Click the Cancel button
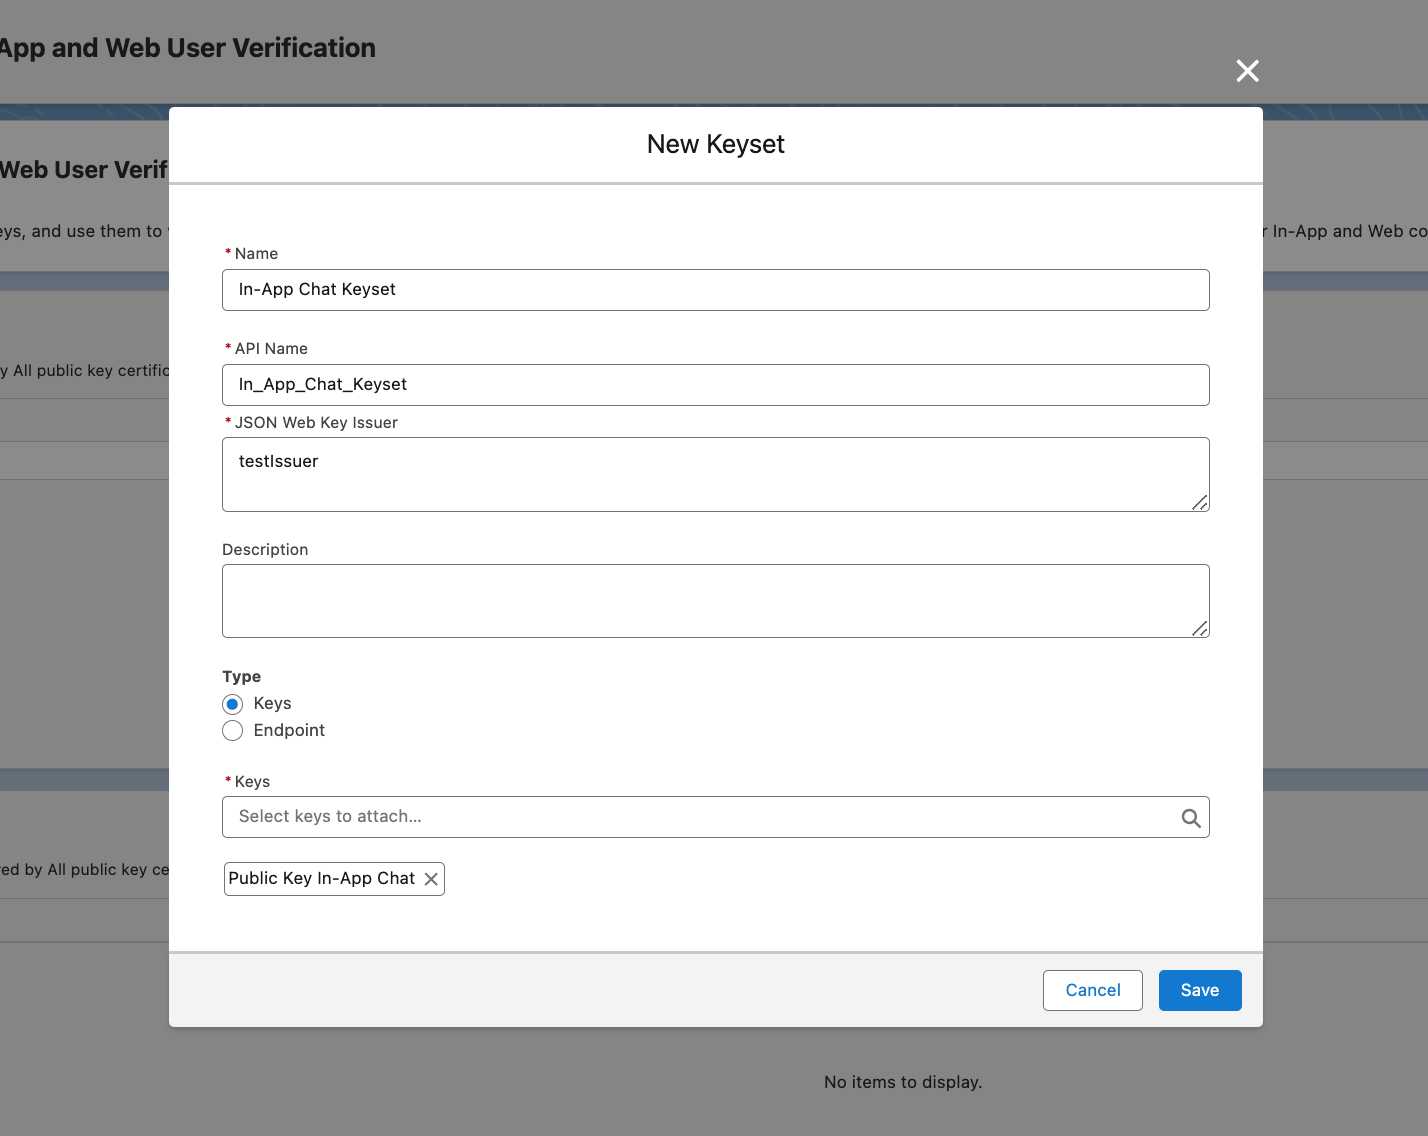 click(x=1092, y=990)
